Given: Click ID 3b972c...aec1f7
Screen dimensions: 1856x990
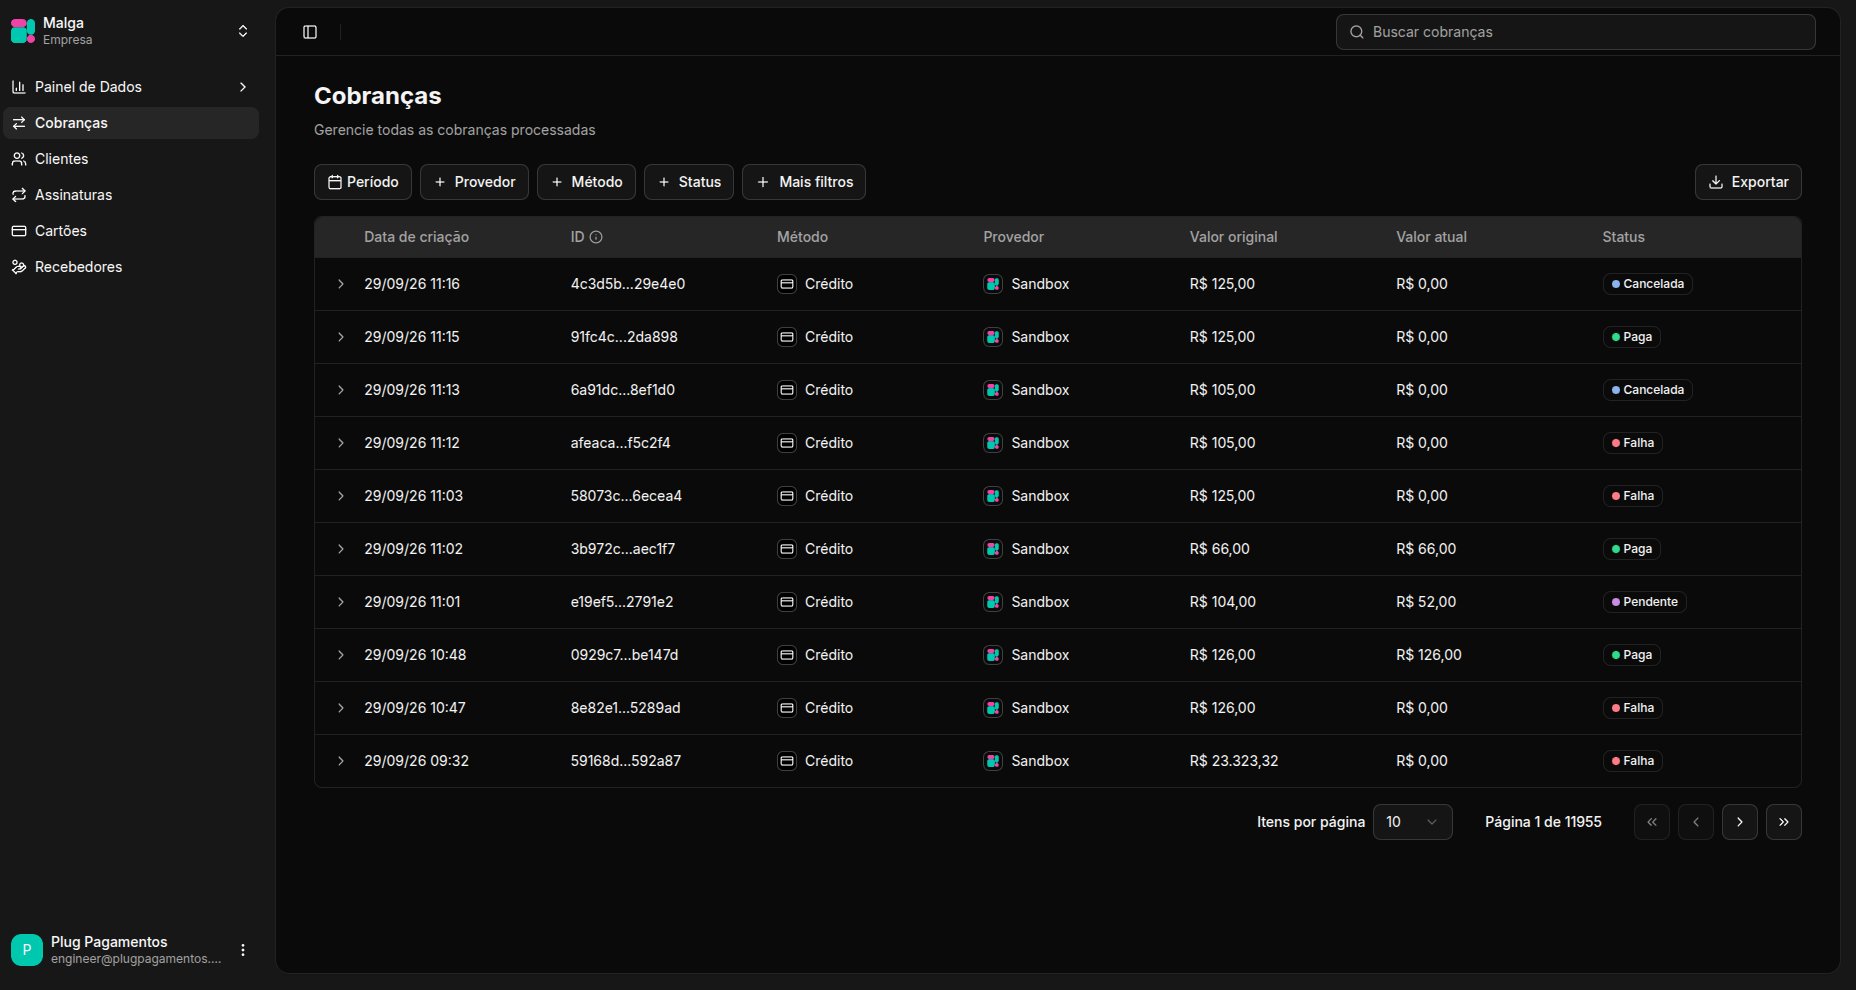Looking at the screenshot, I should click(x=623, y=549).
